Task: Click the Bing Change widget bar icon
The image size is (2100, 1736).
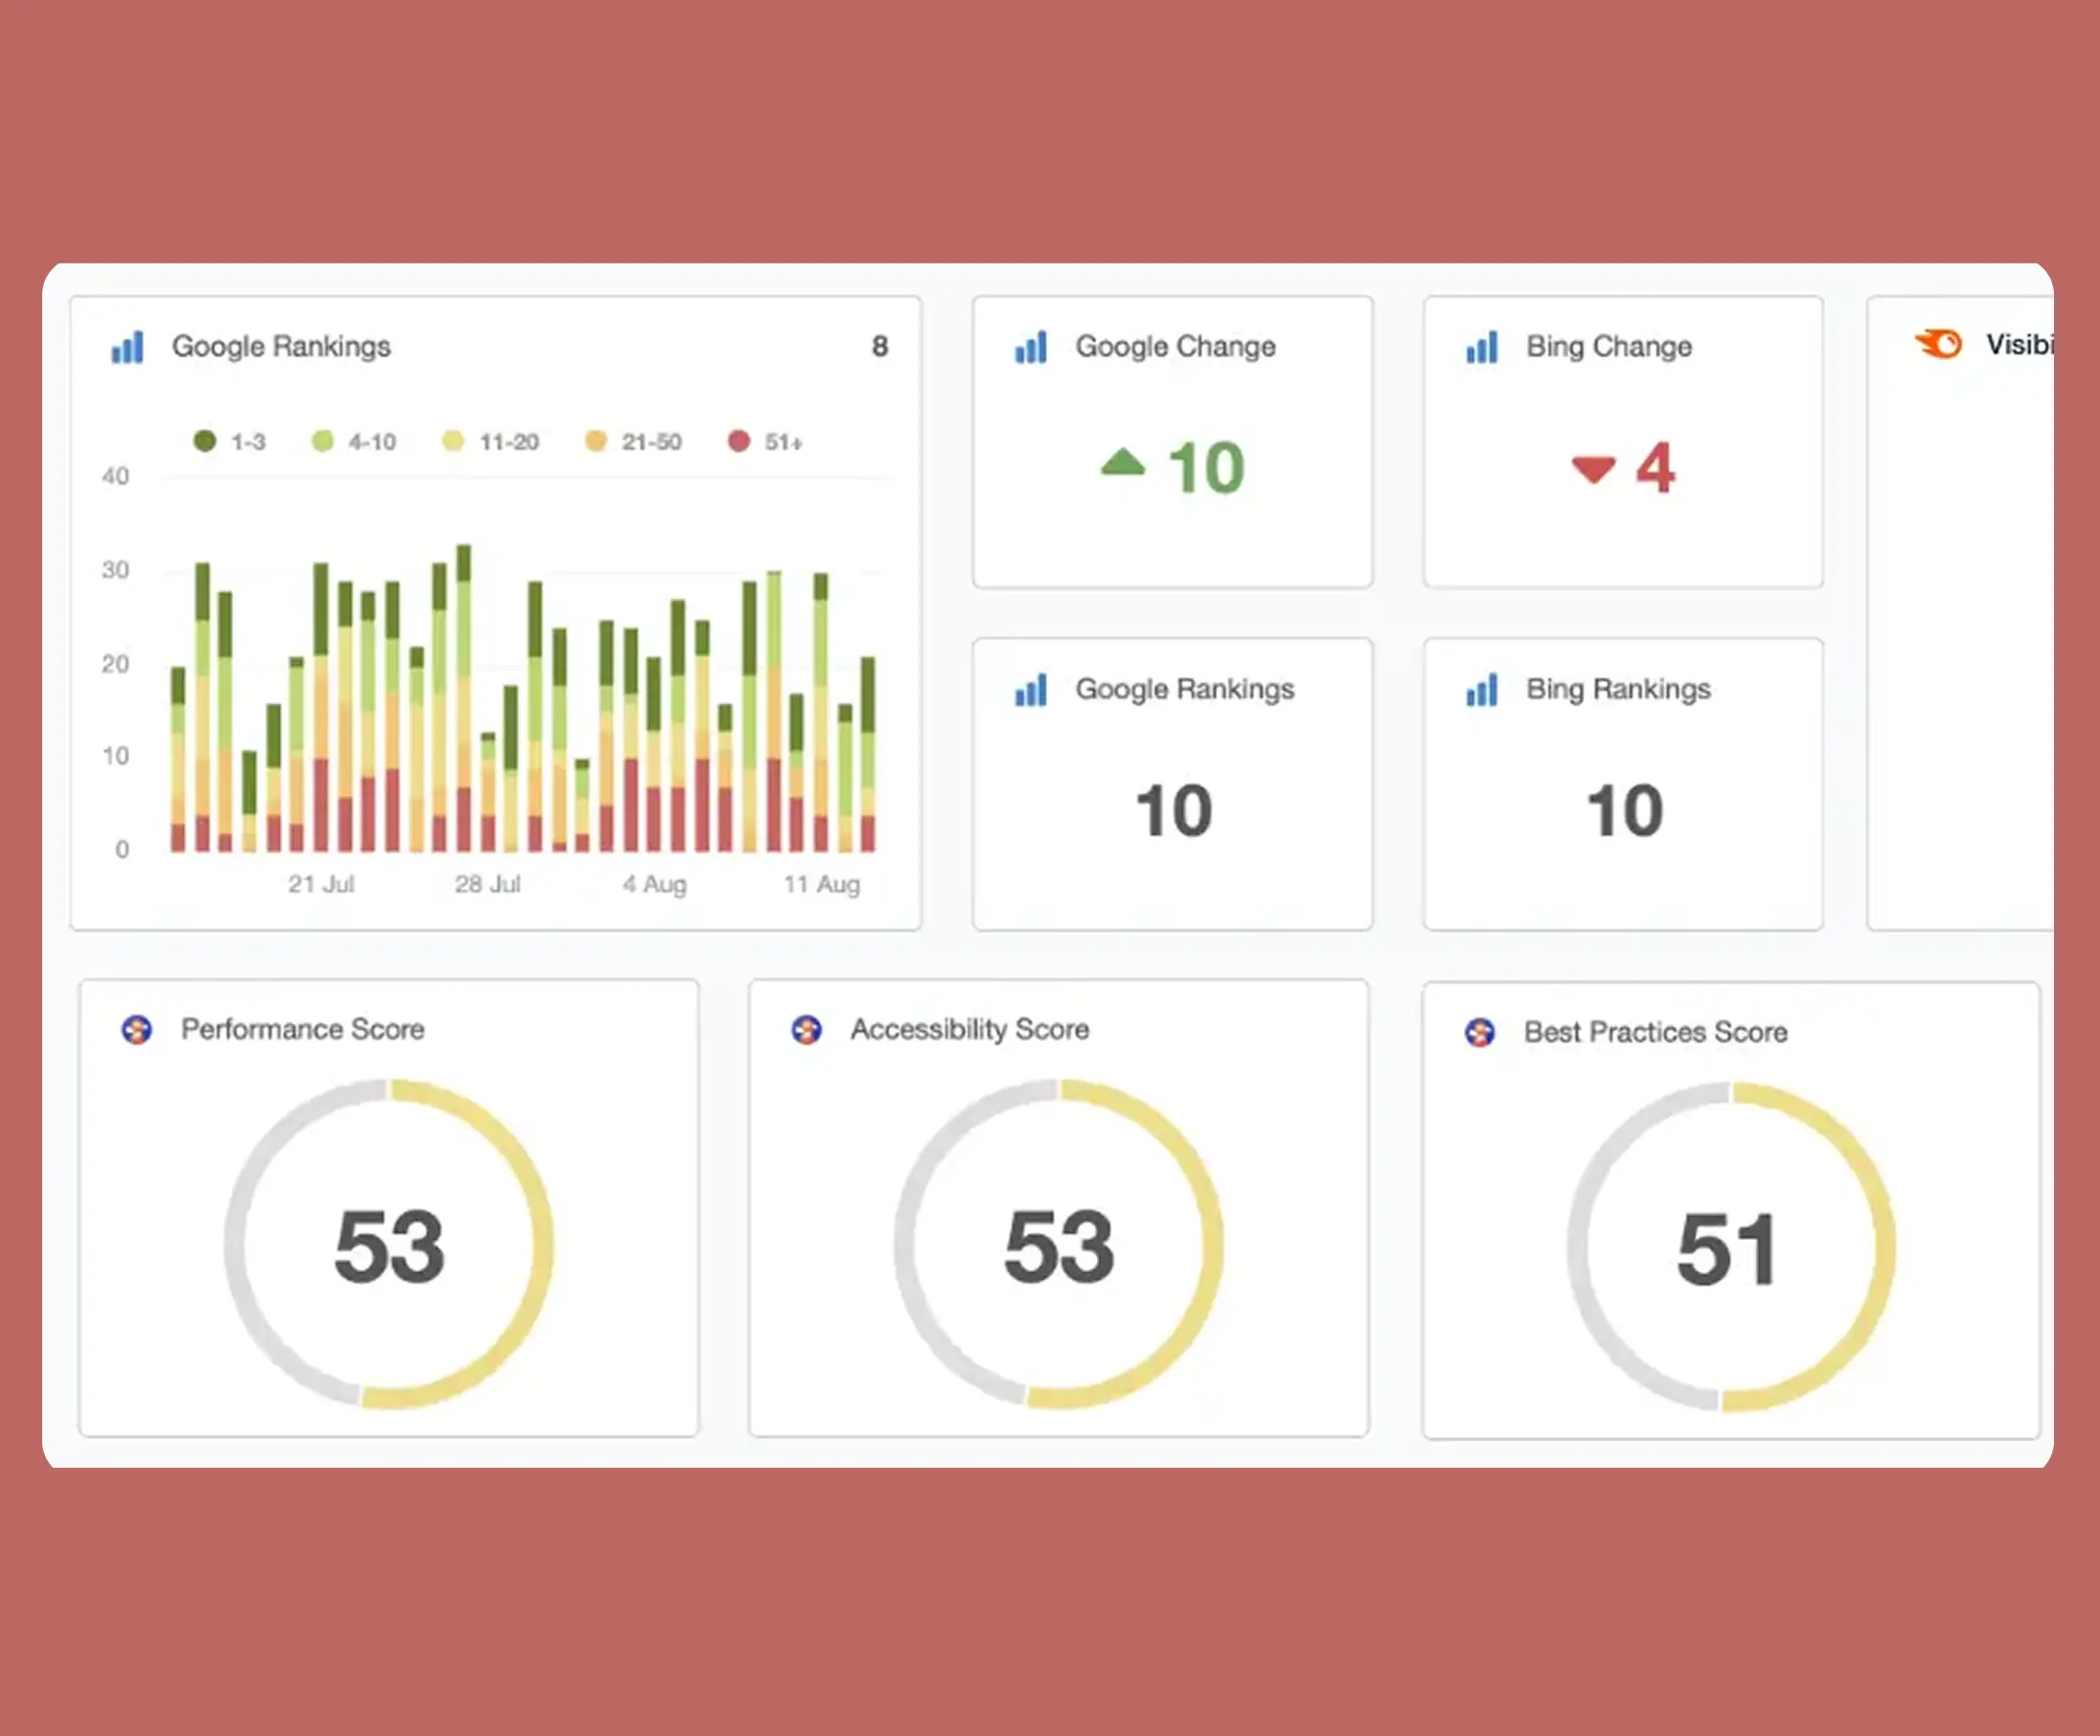Action: click(1481, 347)
